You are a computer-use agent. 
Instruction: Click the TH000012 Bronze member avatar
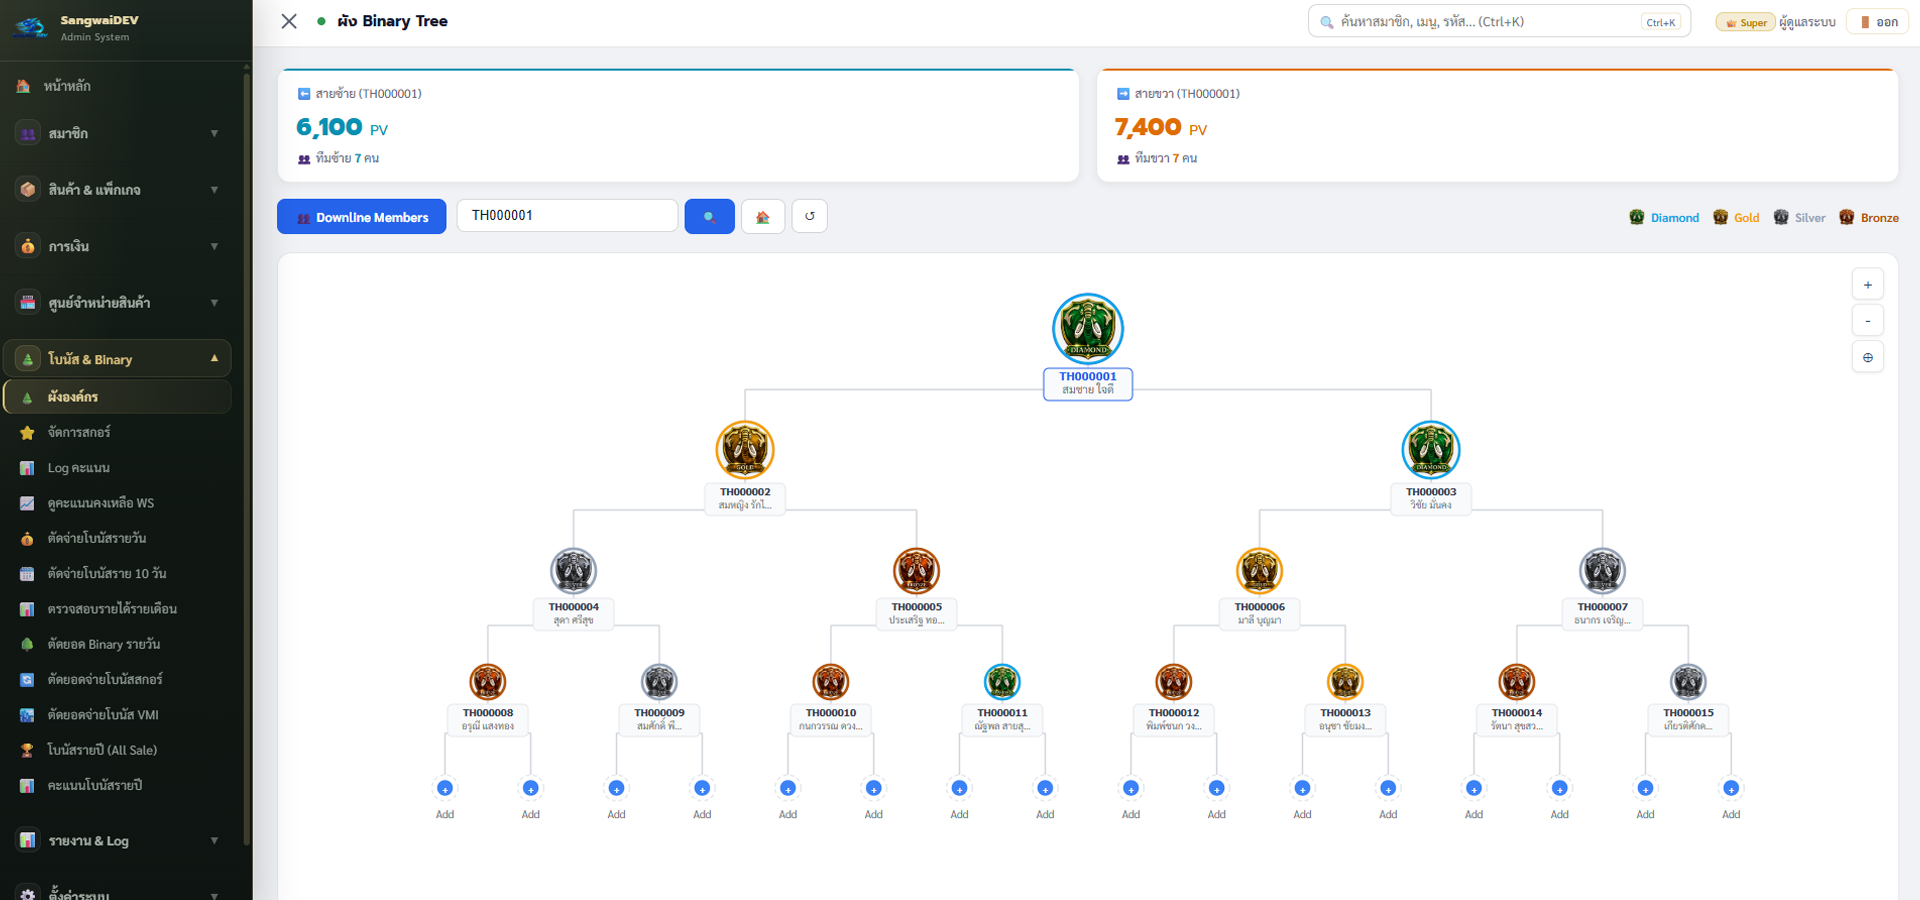pos(1174,682)
